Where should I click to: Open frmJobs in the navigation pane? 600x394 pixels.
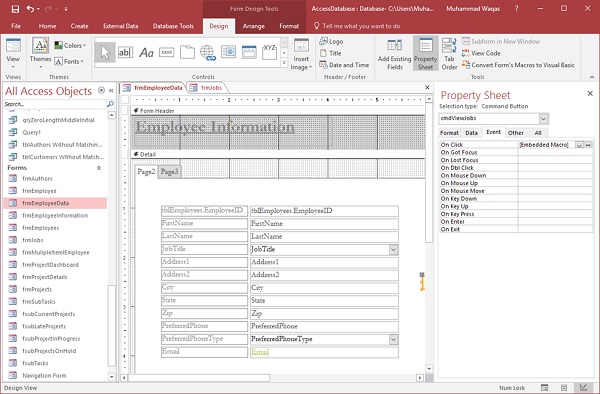33,240
